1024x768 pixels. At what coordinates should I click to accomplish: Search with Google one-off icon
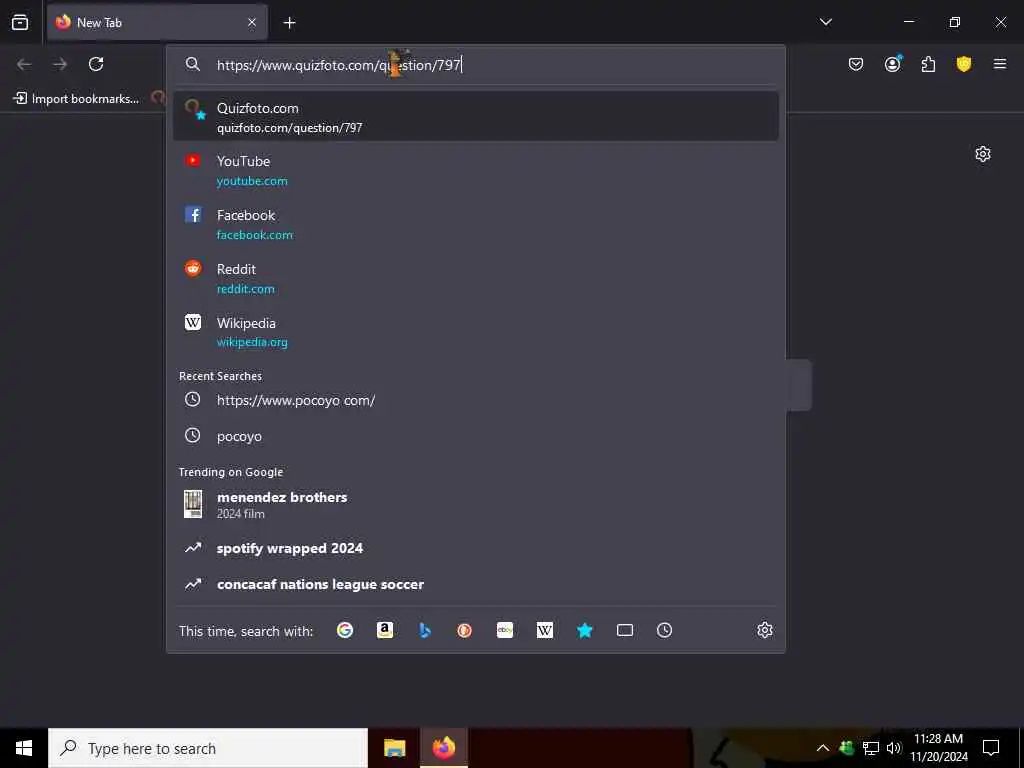pos(345,630)
